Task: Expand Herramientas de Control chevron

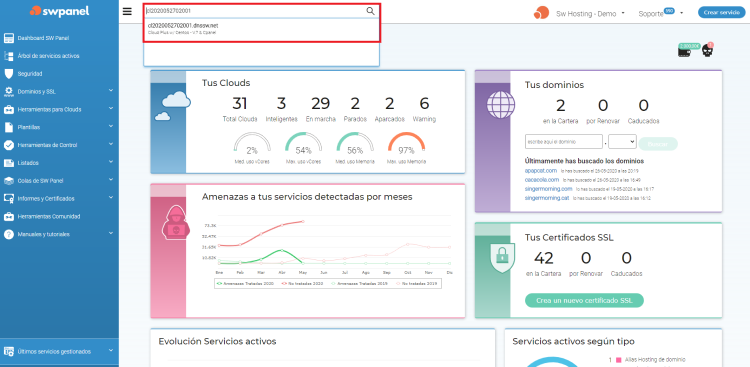Action: [x=110, y=144]
